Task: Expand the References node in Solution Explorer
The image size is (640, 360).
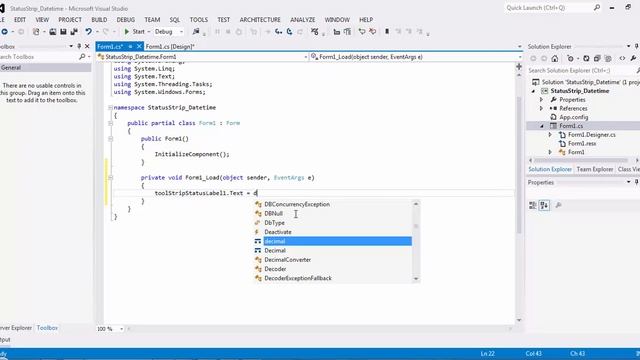Action: (x=541, y=109)
